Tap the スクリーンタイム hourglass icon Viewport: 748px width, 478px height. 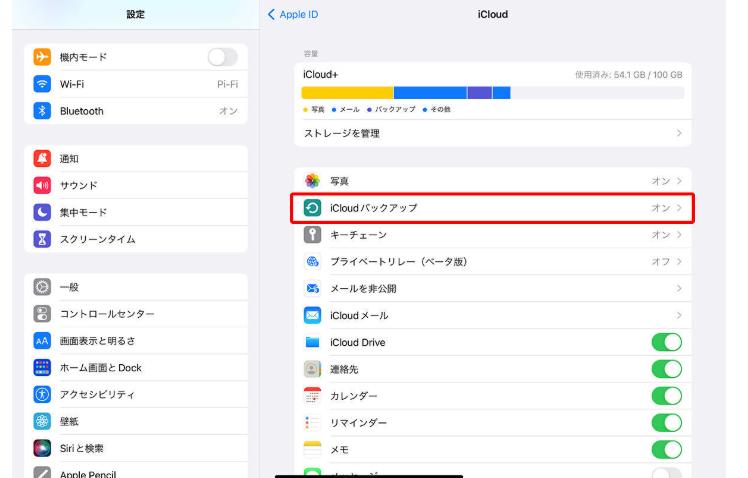[42, 239]
